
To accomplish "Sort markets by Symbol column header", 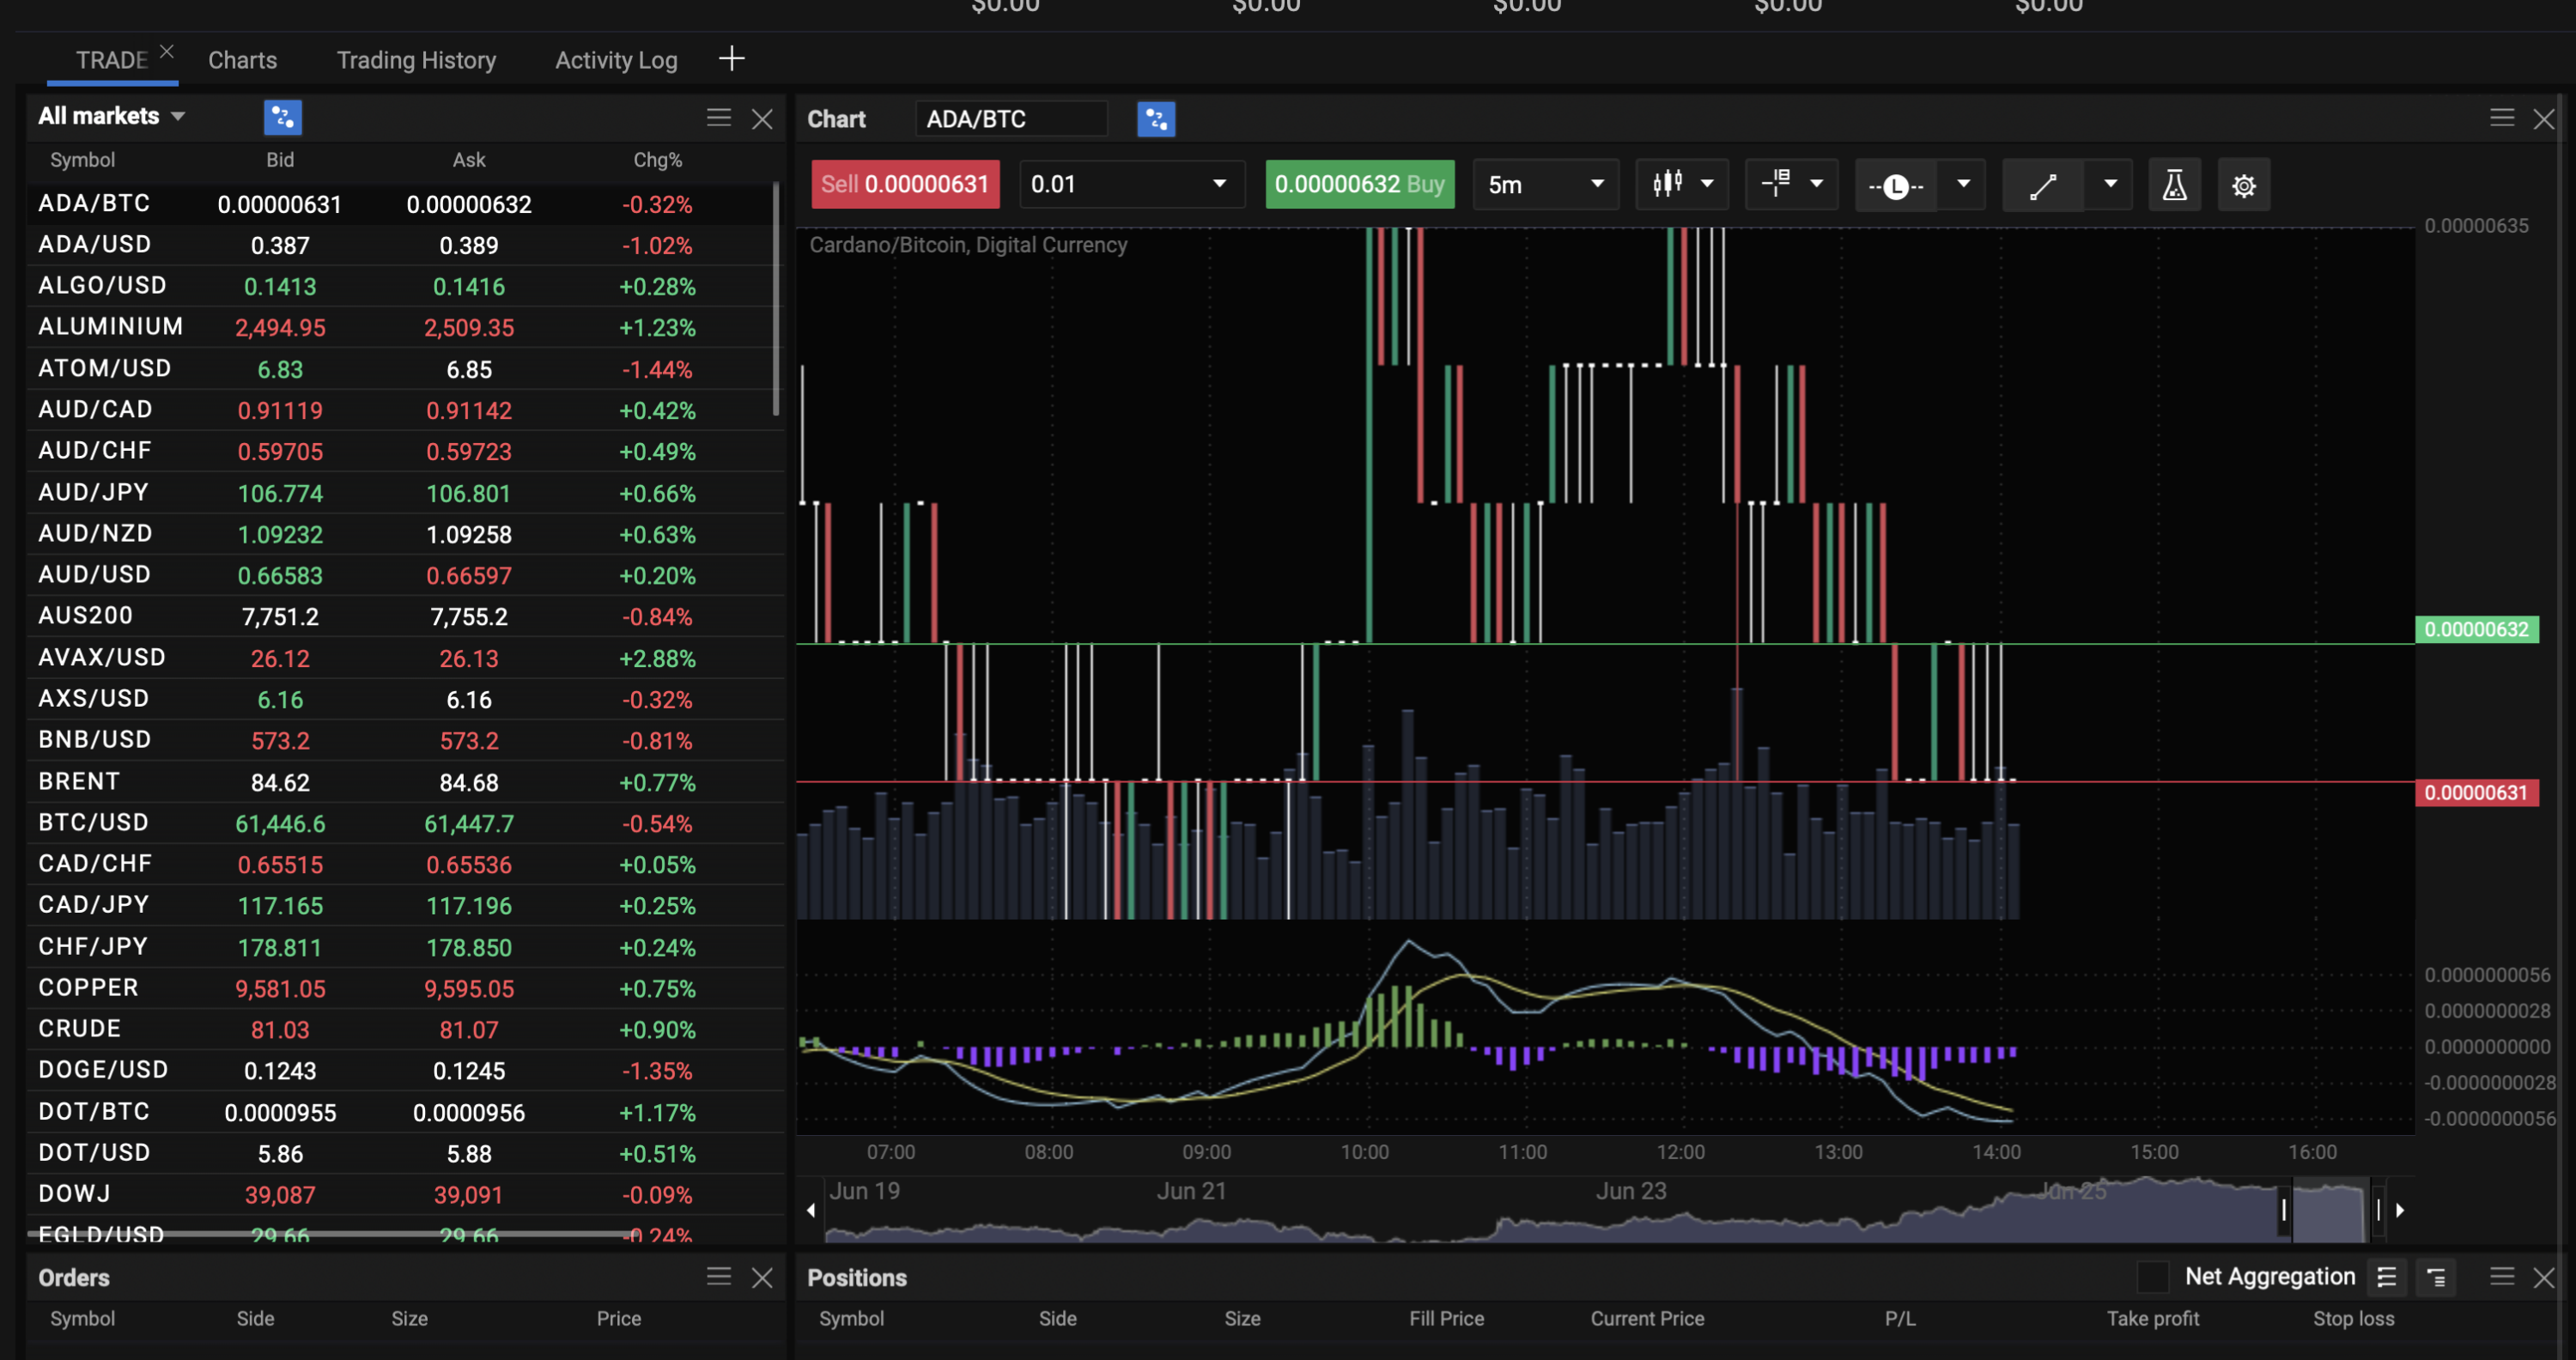I will coord(82,160).
